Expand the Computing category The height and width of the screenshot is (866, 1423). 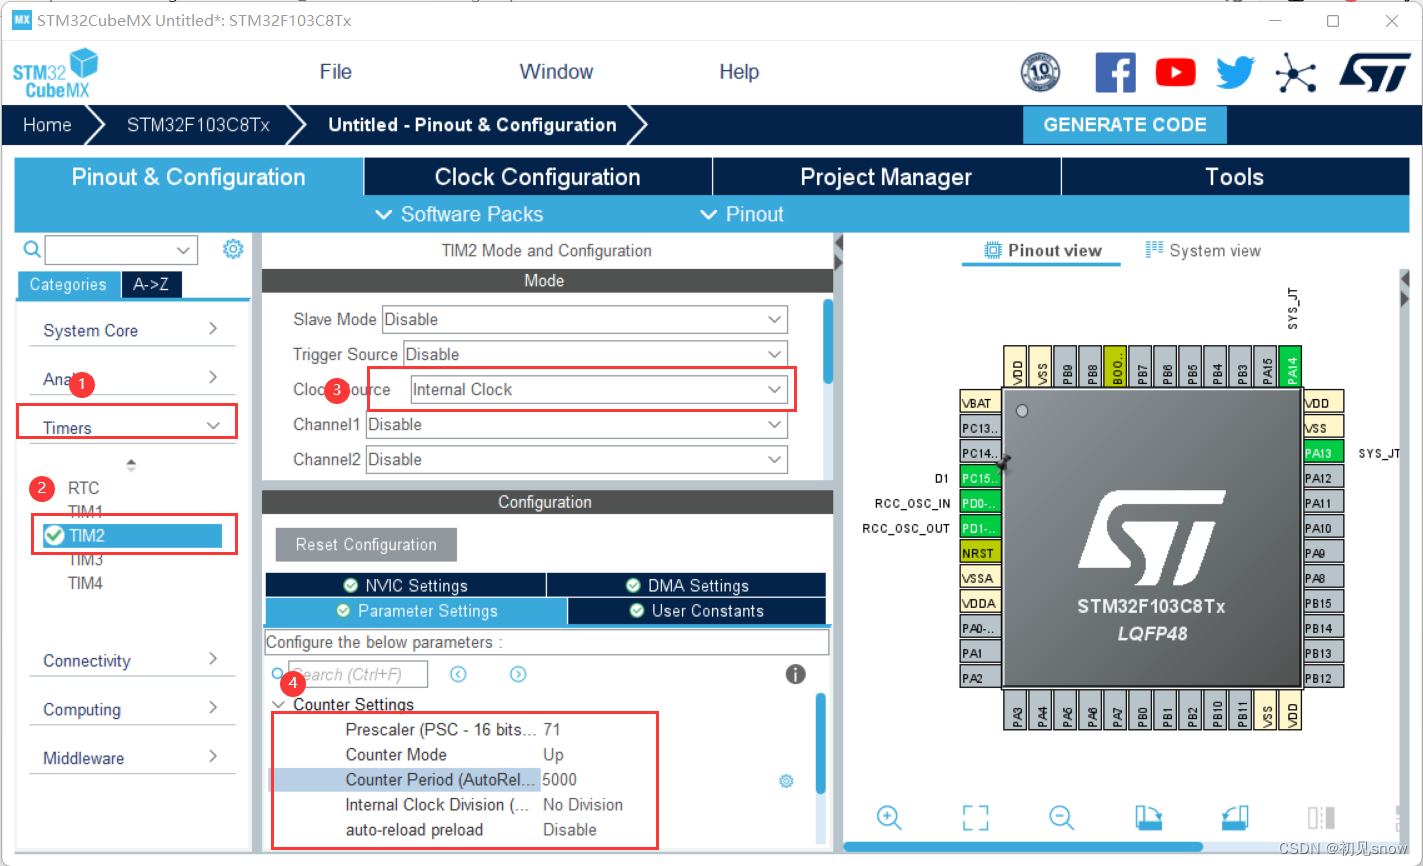click(131, 709)
